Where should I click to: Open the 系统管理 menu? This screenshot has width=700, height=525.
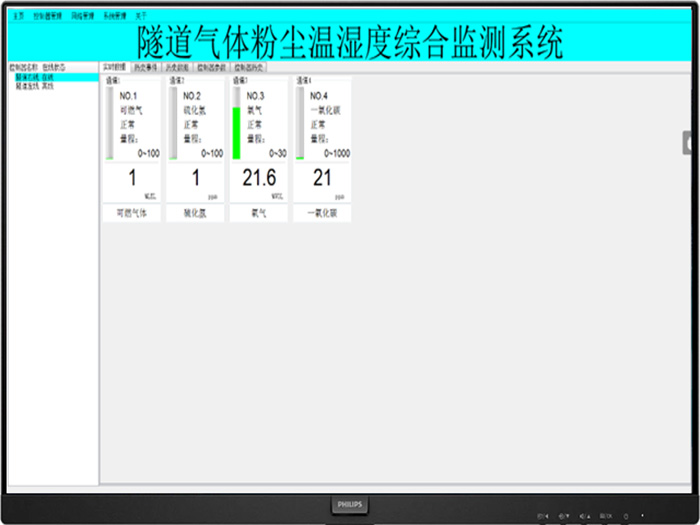[x=115, y=16]
